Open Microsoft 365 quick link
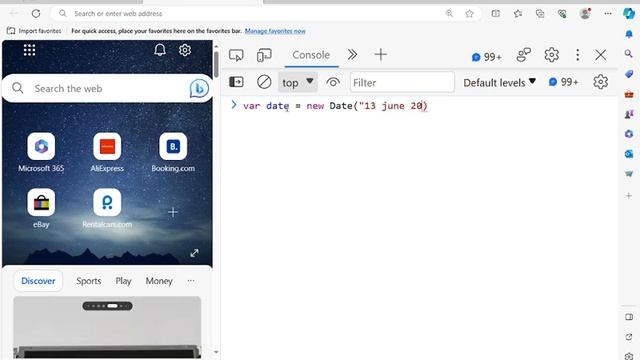 click(x=41, y=152)
